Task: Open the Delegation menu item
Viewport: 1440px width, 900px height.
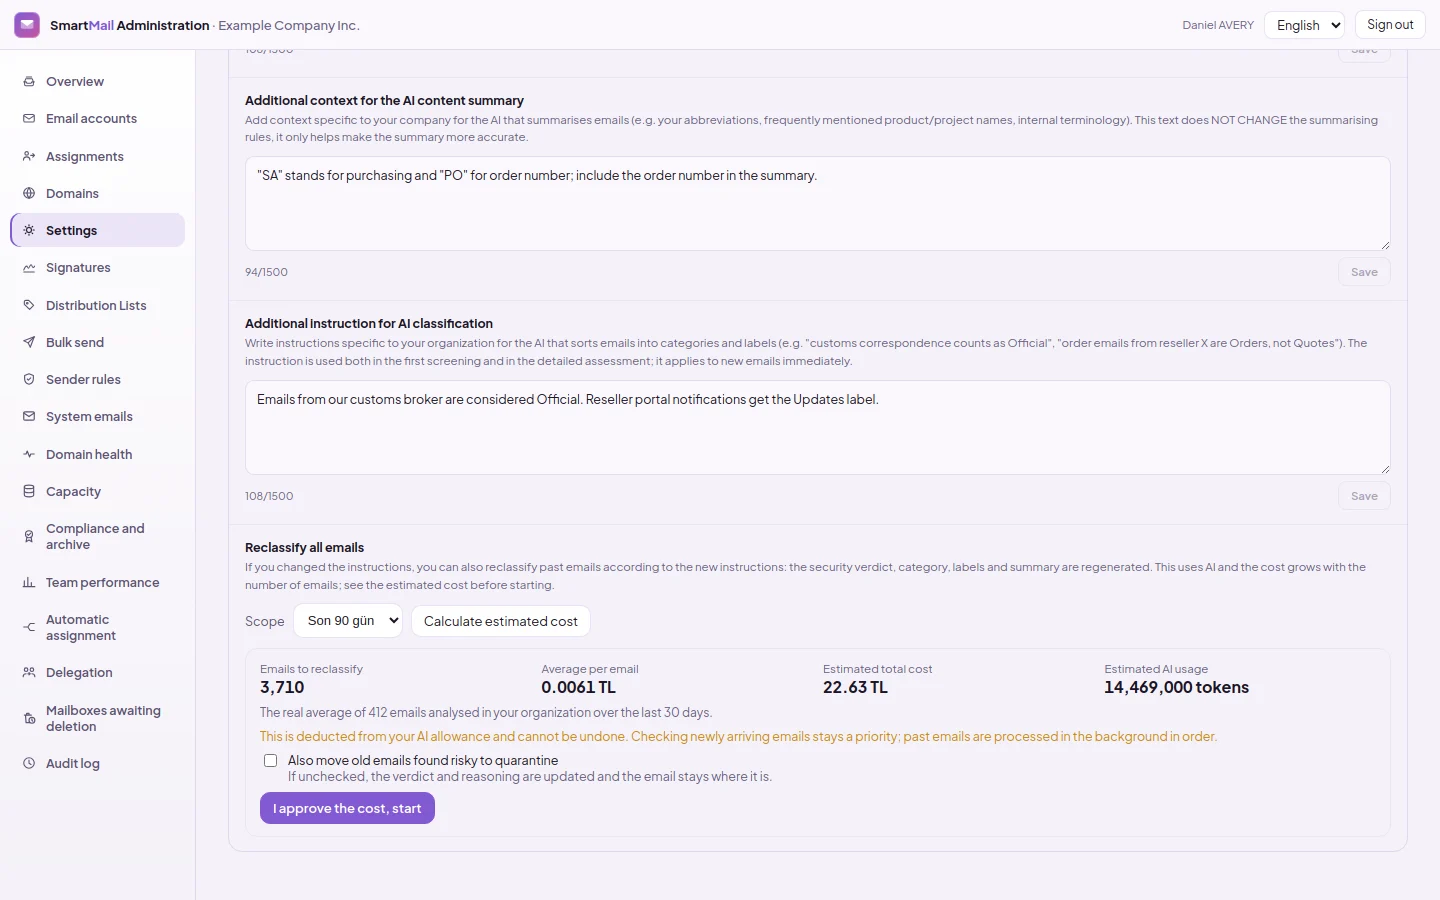Action: [97, 673]
